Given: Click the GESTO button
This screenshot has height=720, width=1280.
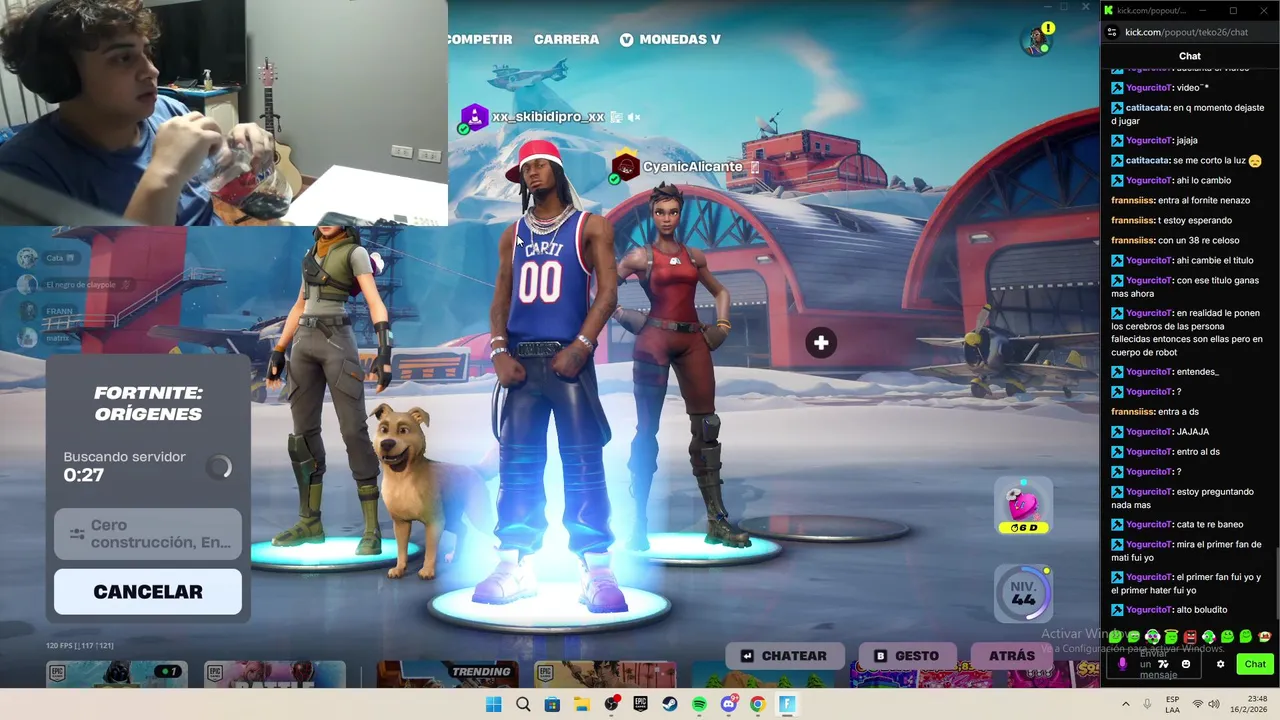Looking at the screenshot, I should [x=906, y=656].
